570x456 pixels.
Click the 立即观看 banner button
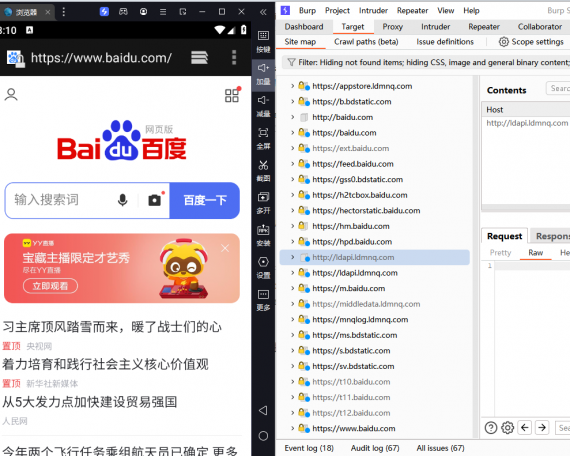pos(50,286)
